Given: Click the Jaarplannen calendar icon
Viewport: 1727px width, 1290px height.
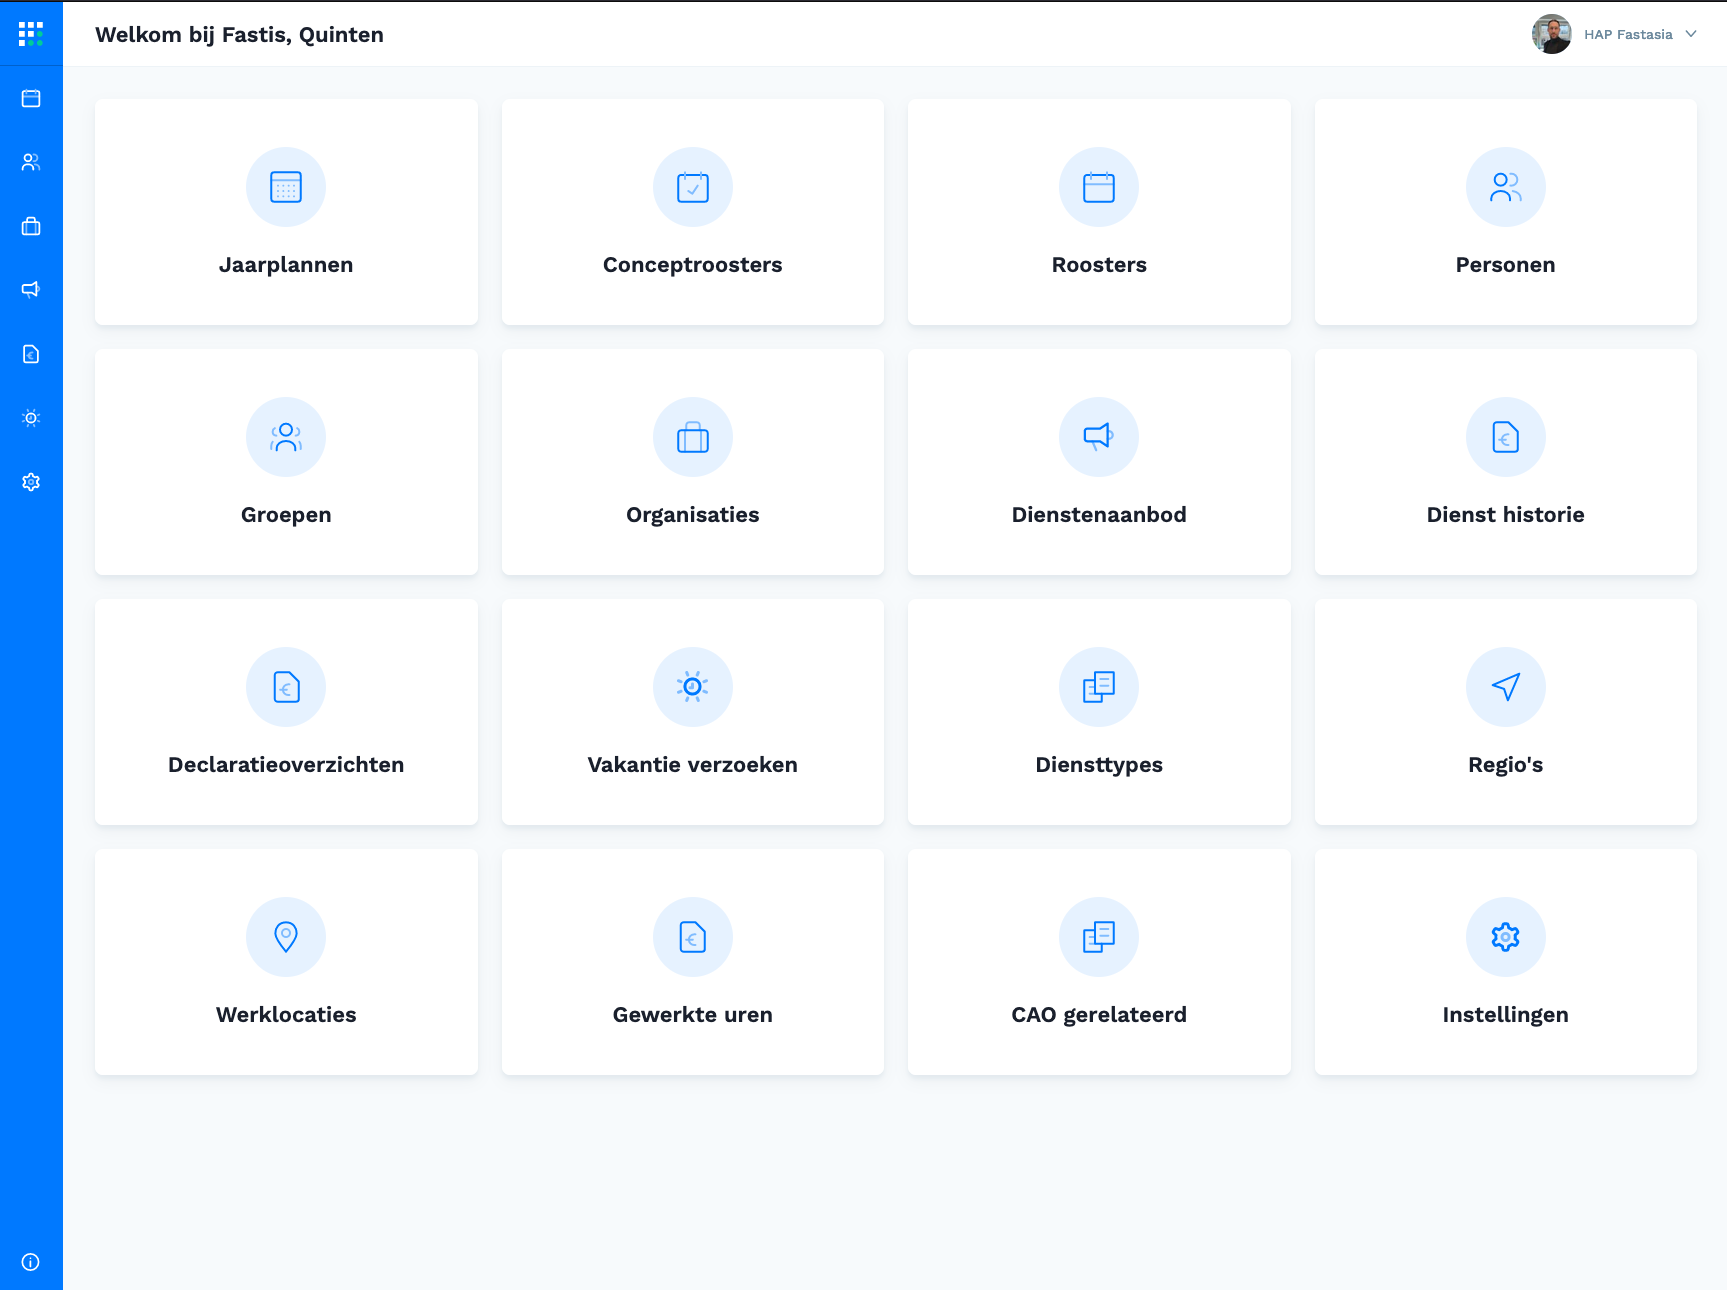Looking at the screenshot, I should 286,187.
